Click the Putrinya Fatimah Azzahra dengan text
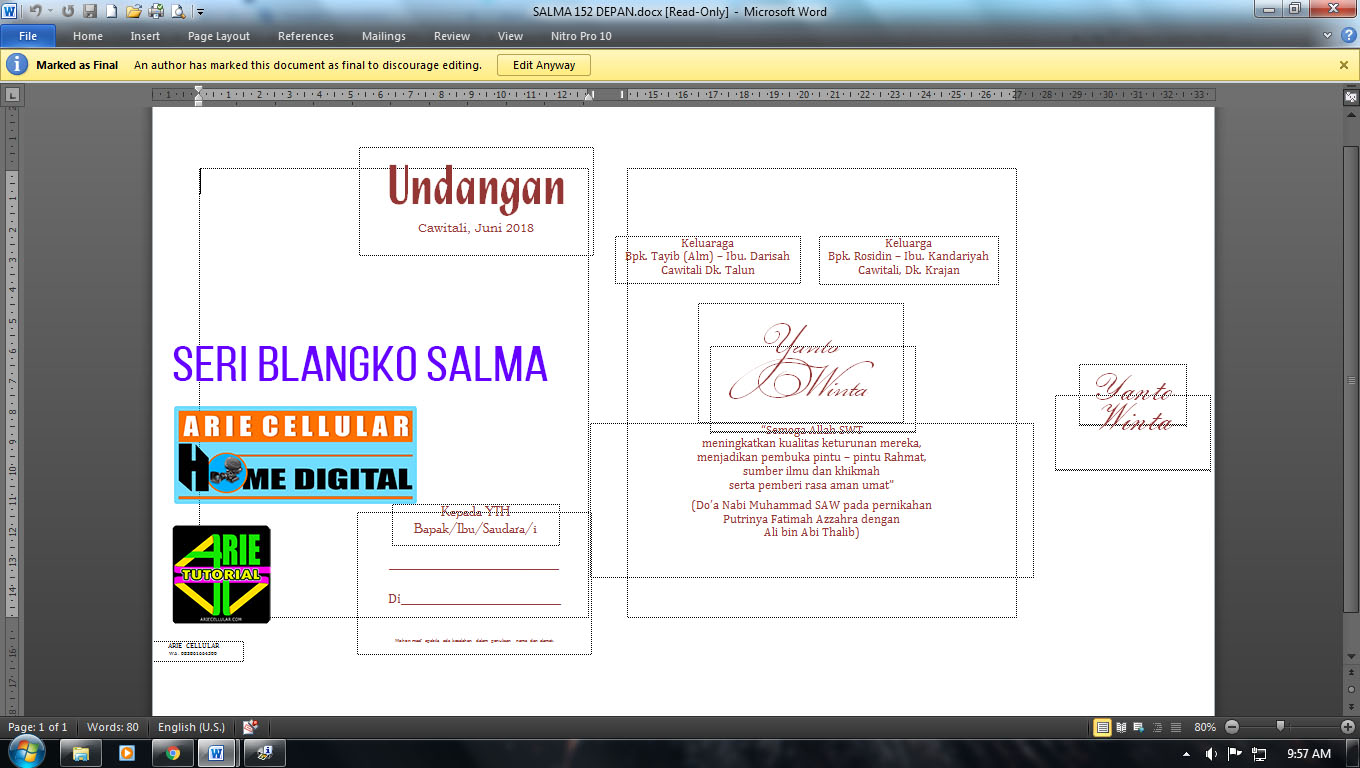Screen dimensions: 1360x768 (811, 519)
